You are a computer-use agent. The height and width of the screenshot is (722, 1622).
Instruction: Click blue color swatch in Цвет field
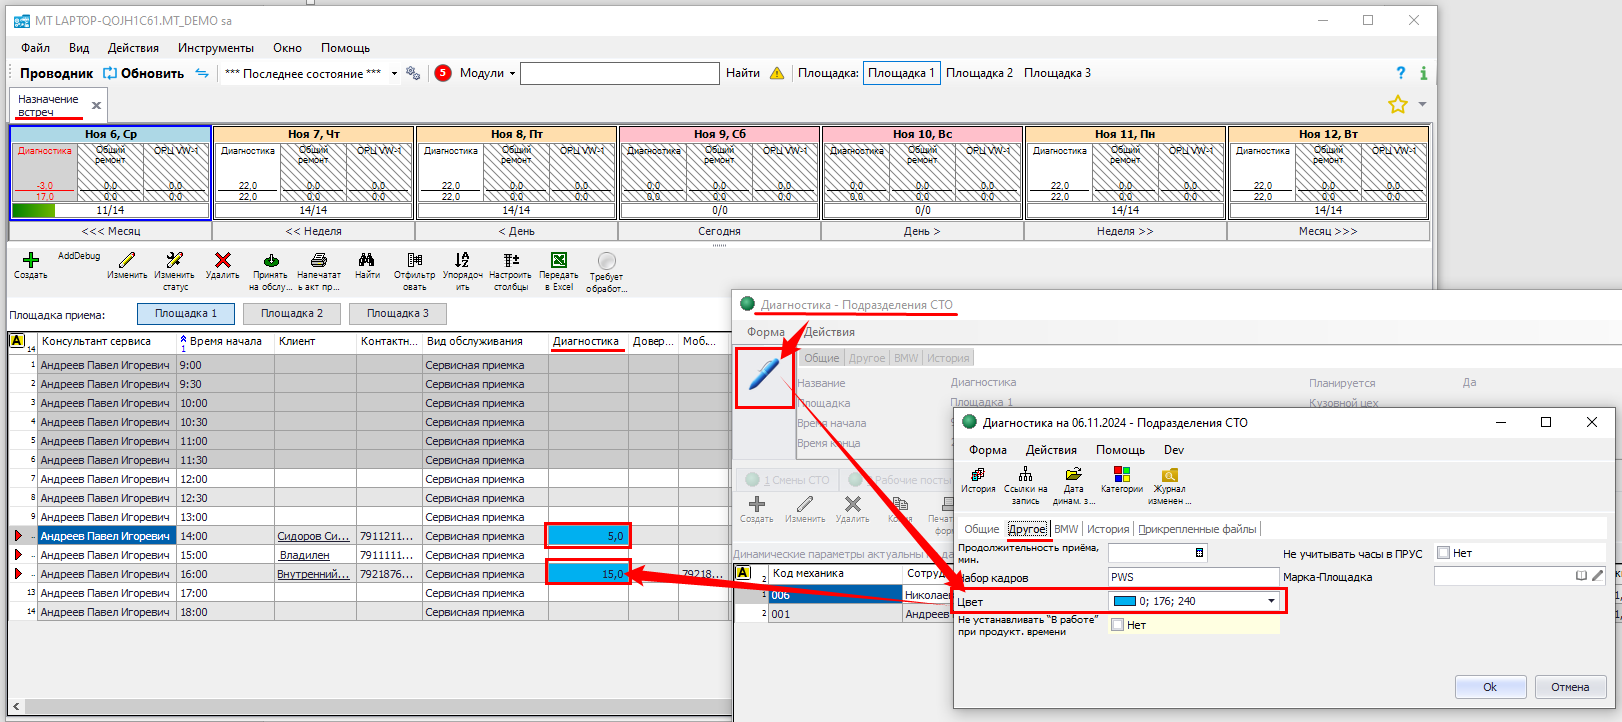1125,601
